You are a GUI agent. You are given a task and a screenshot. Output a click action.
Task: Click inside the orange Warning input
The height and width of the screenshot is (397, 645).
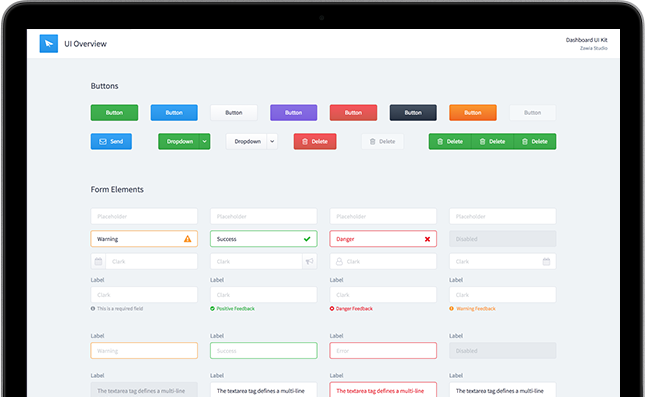(144, 239)
